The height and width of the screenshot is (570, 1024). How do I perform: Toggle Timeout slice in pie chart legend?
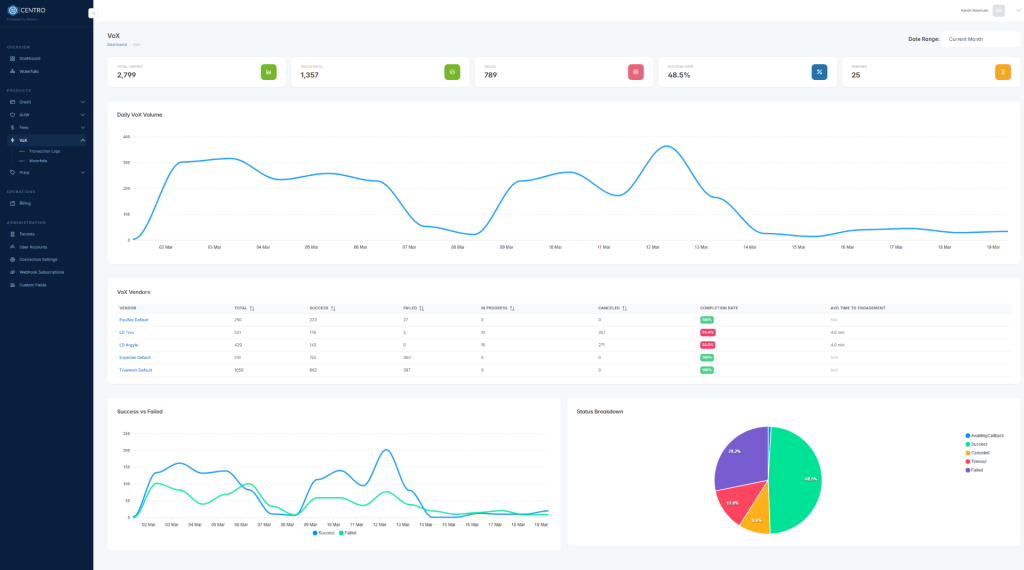click(x=978, y=461)
